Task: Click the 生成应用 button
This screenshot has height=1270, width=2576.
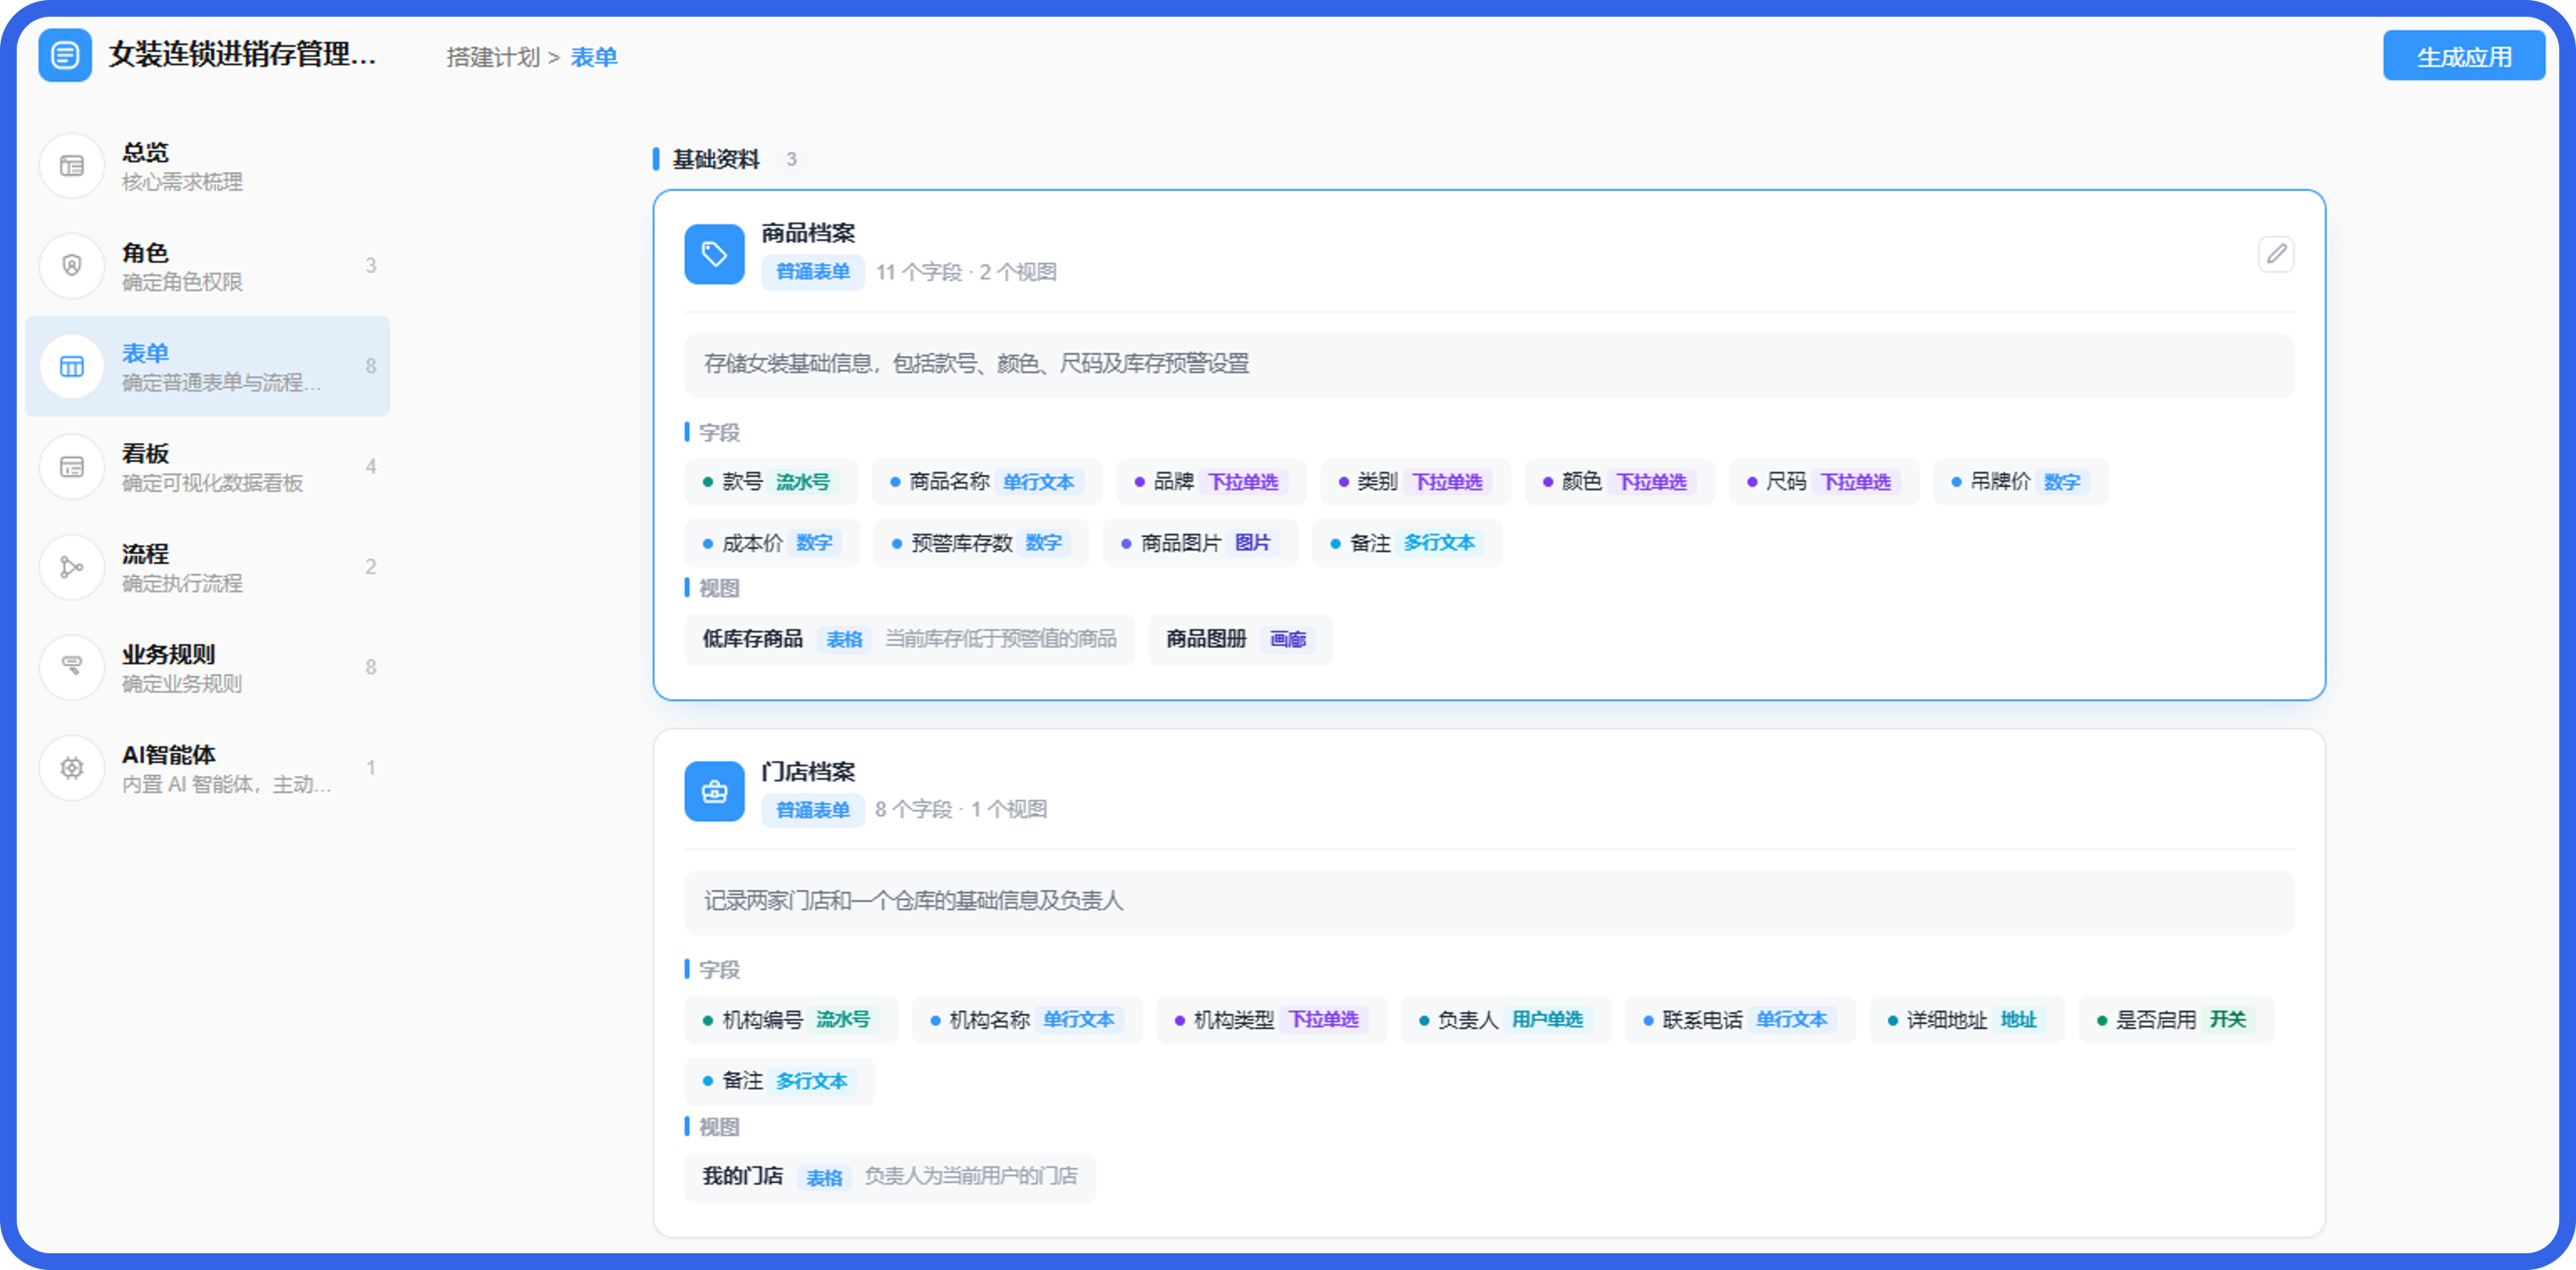Action: (2463, 56)
